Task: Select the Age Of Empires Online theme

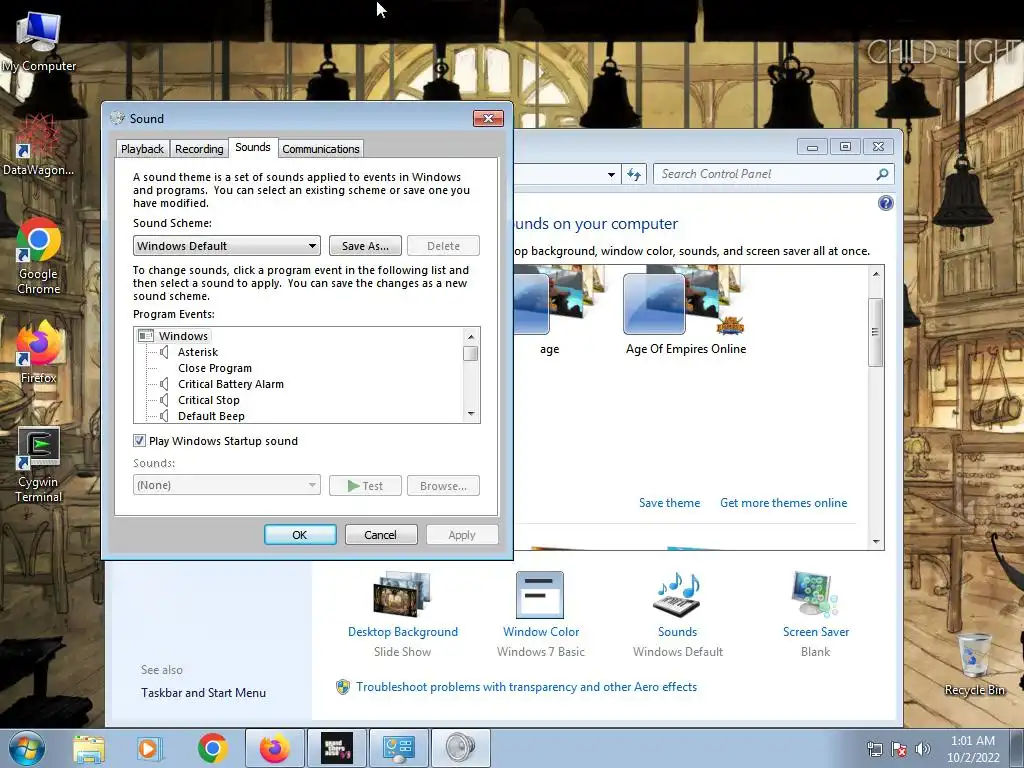Action: (686, 312)
